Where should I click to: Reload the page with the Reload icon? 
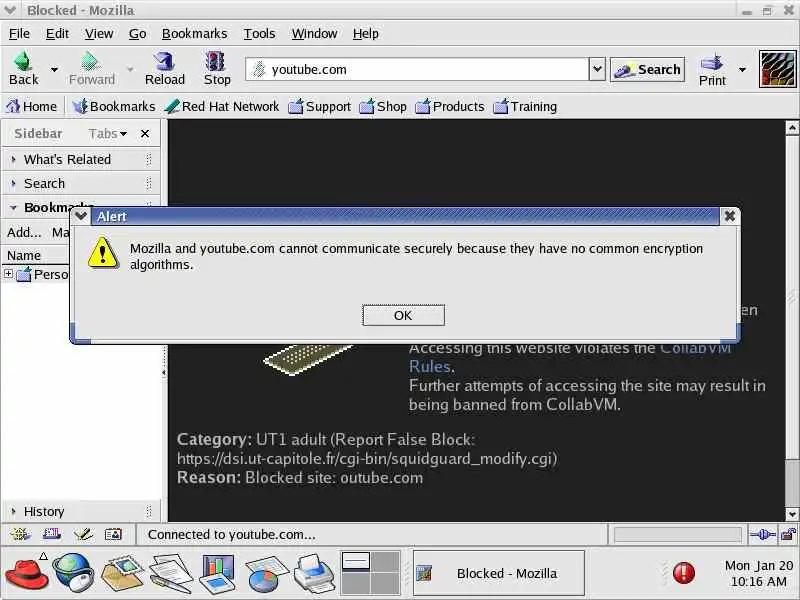164,69
